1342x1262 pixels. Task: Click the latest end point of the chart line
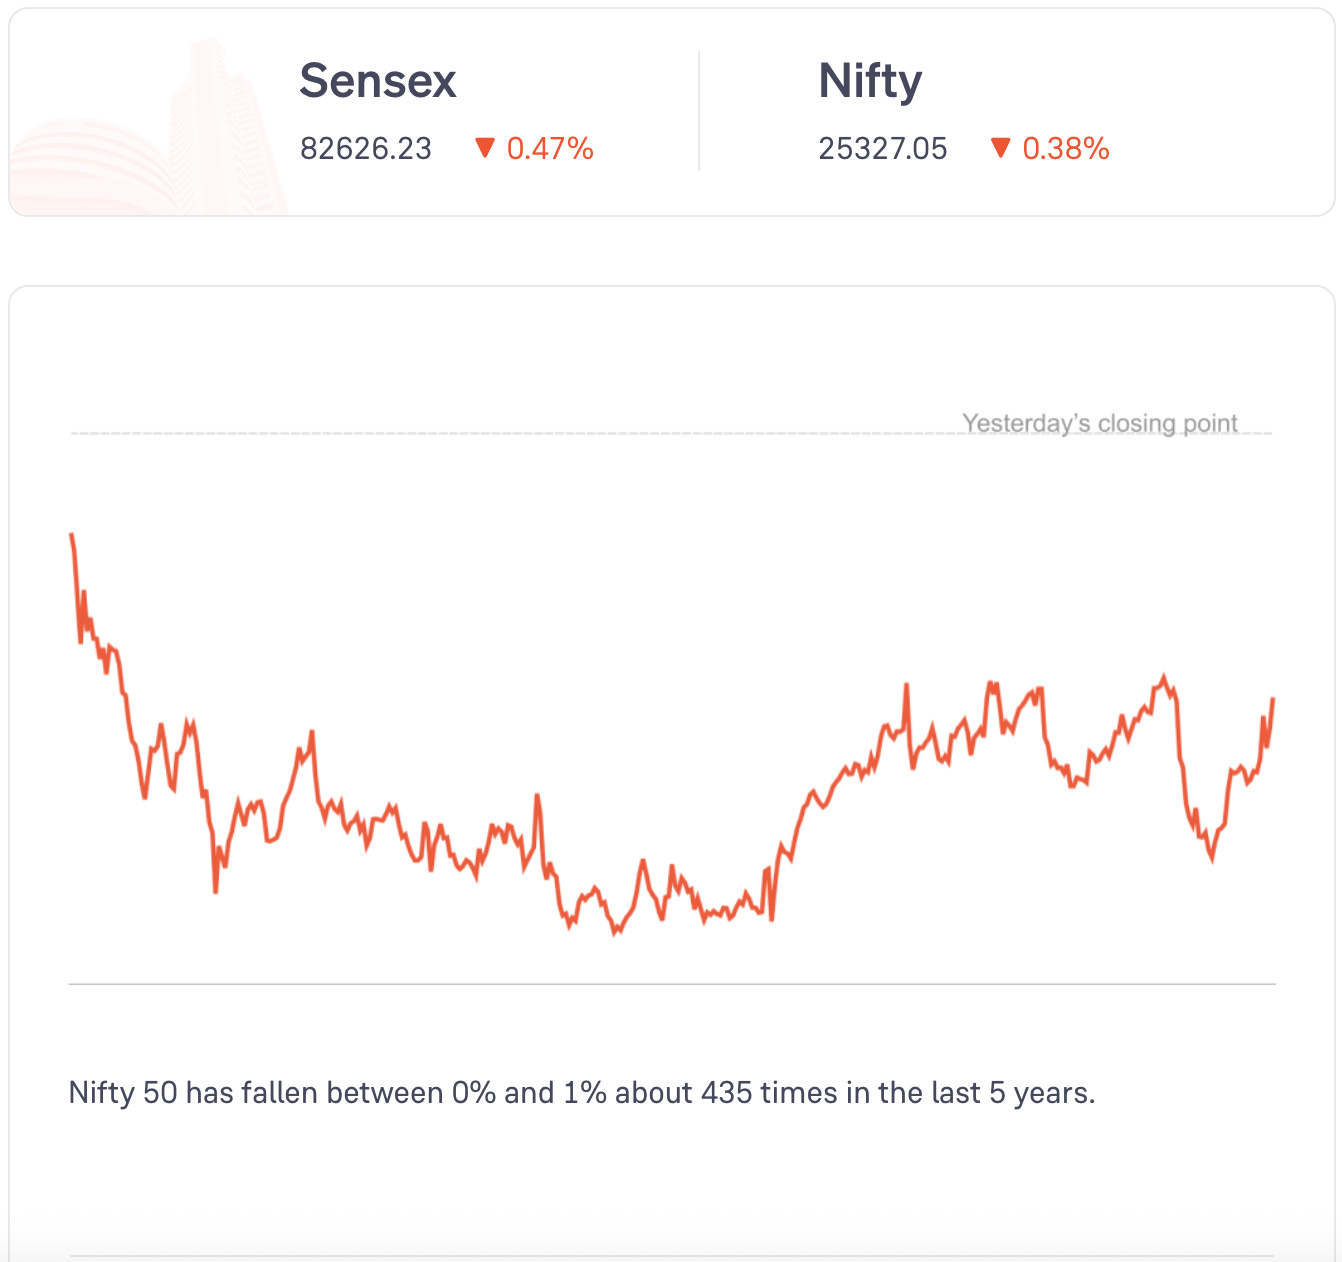coord(1273,699)
